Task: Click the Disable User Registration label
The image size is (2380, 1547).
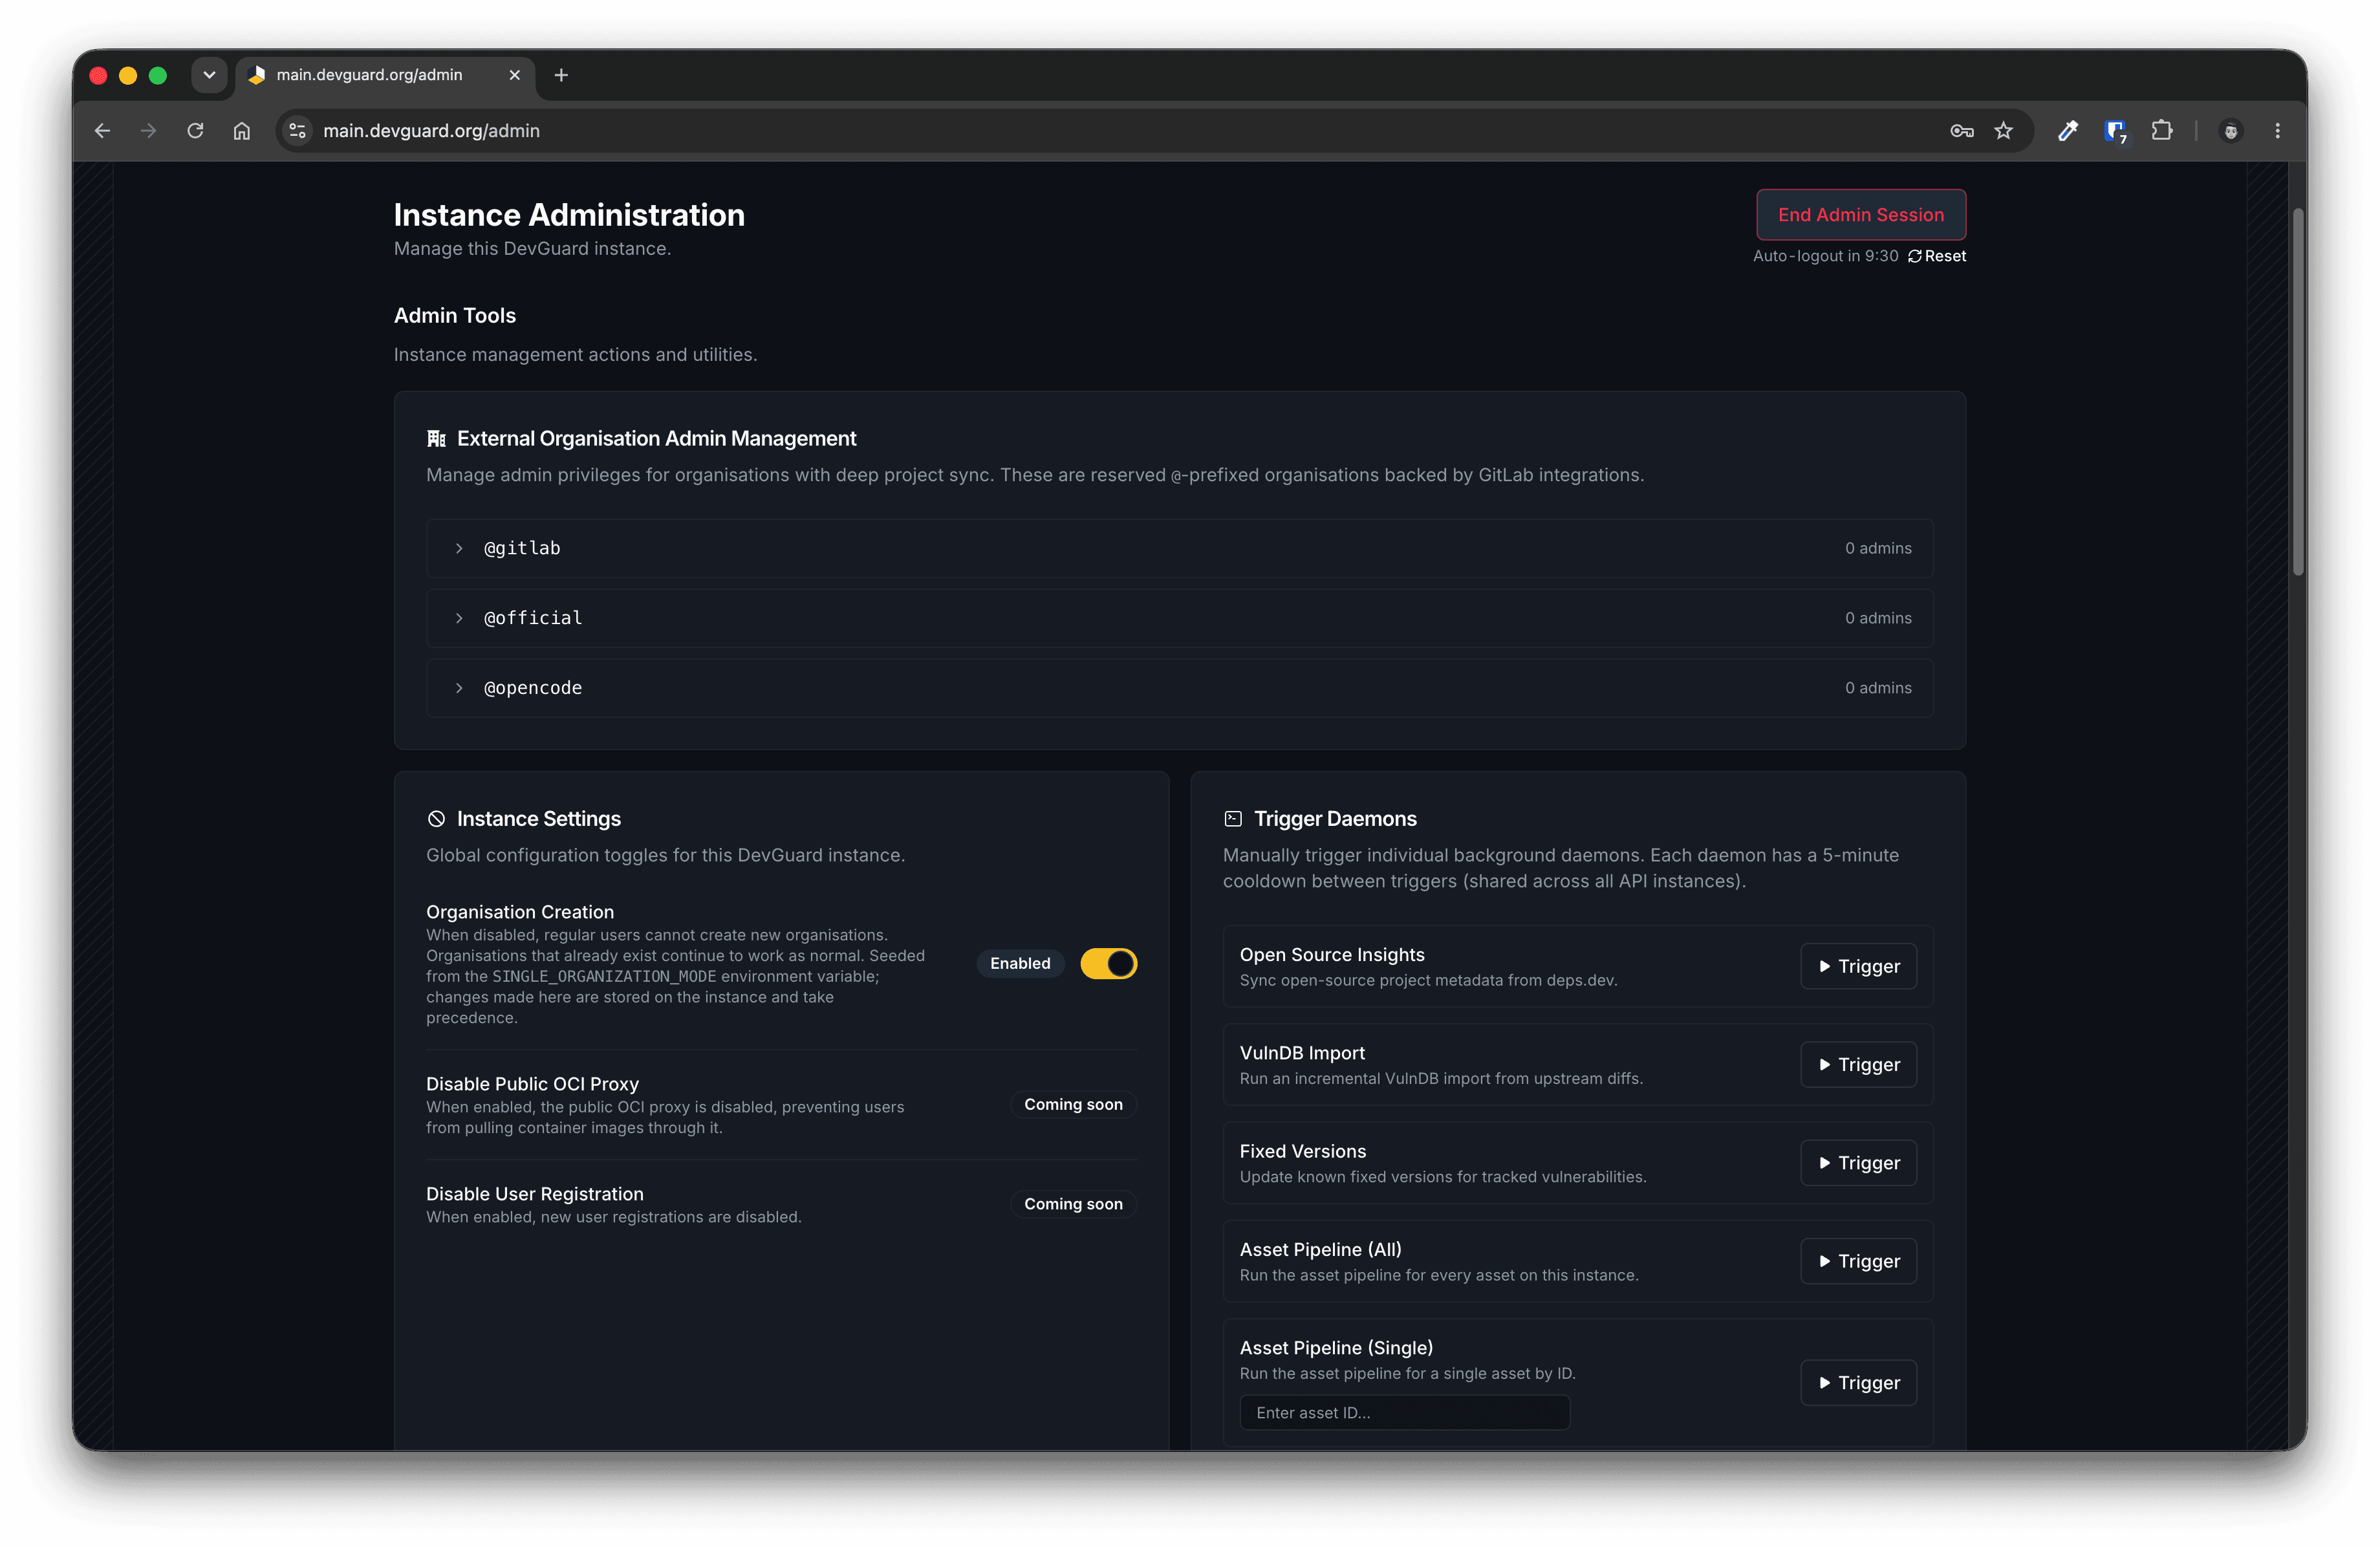Action: (535, 1194)
